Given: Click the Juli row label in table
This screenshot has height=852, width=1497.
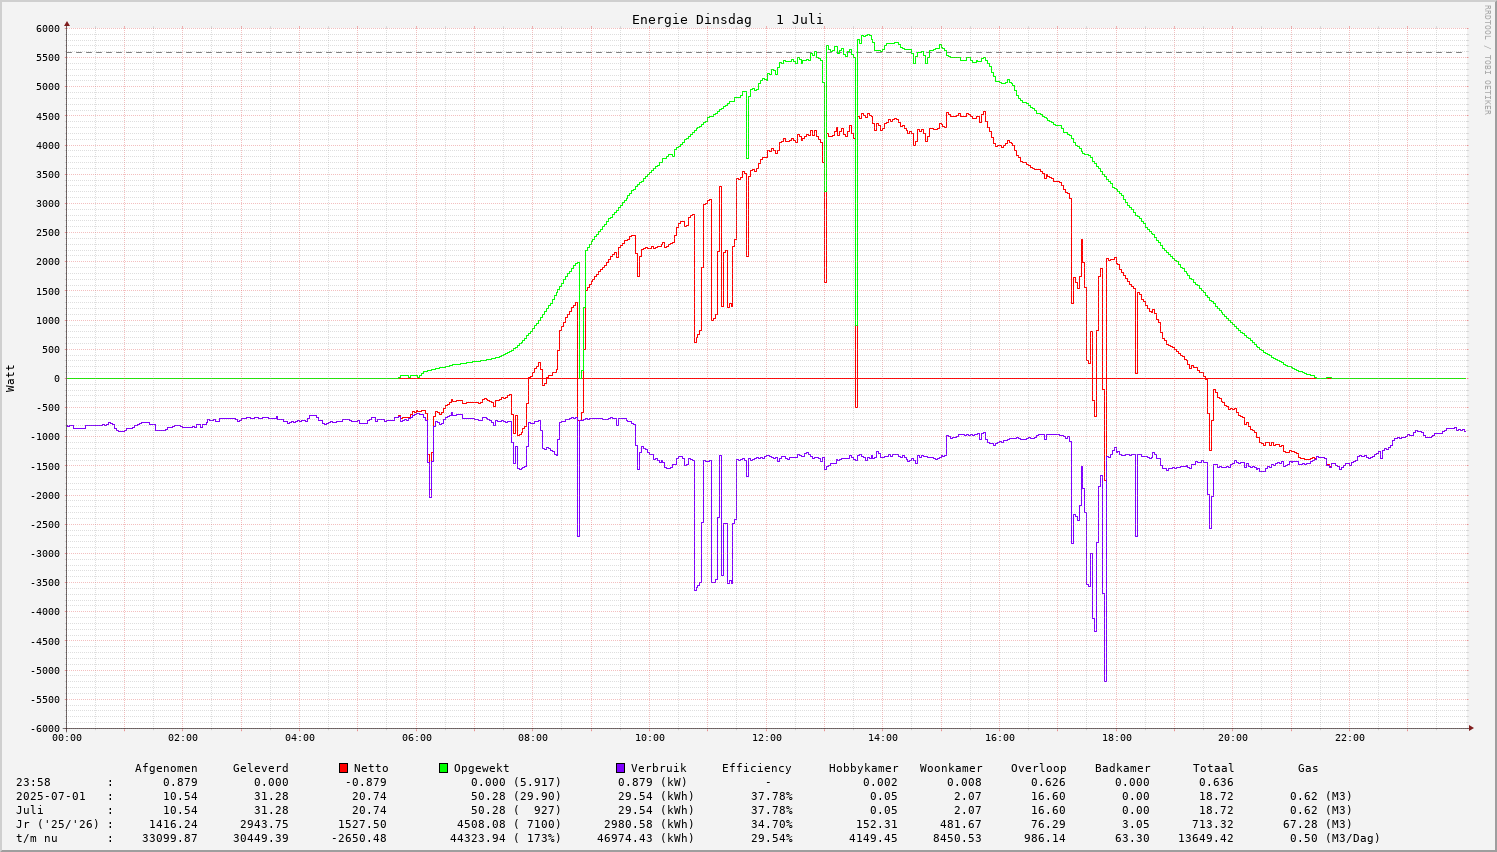Looking at the screenshot, I should coord(30,810).
